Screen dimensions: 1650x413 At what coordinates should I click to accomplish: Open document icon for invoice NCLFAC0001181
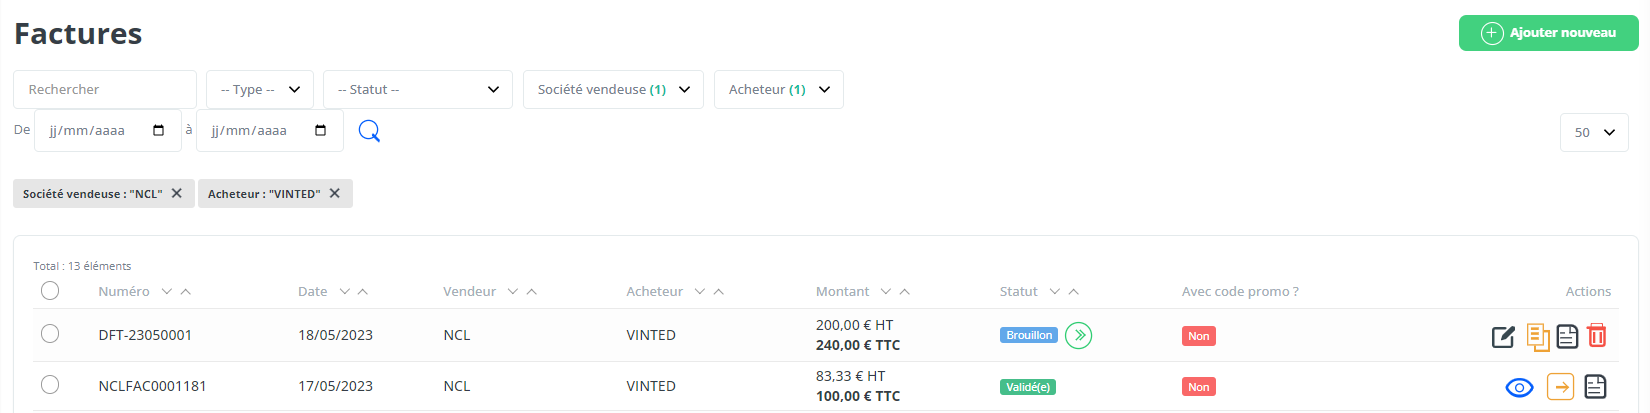click(1595, 386)
